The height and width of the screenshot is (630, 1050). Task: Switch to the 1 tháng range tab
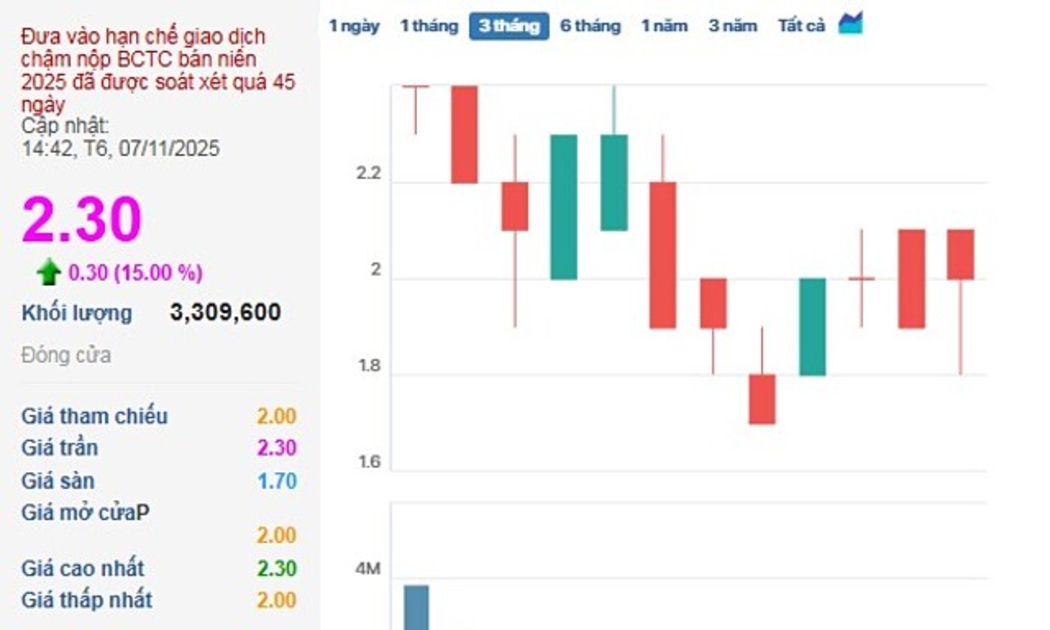click(x=429, y=26)
